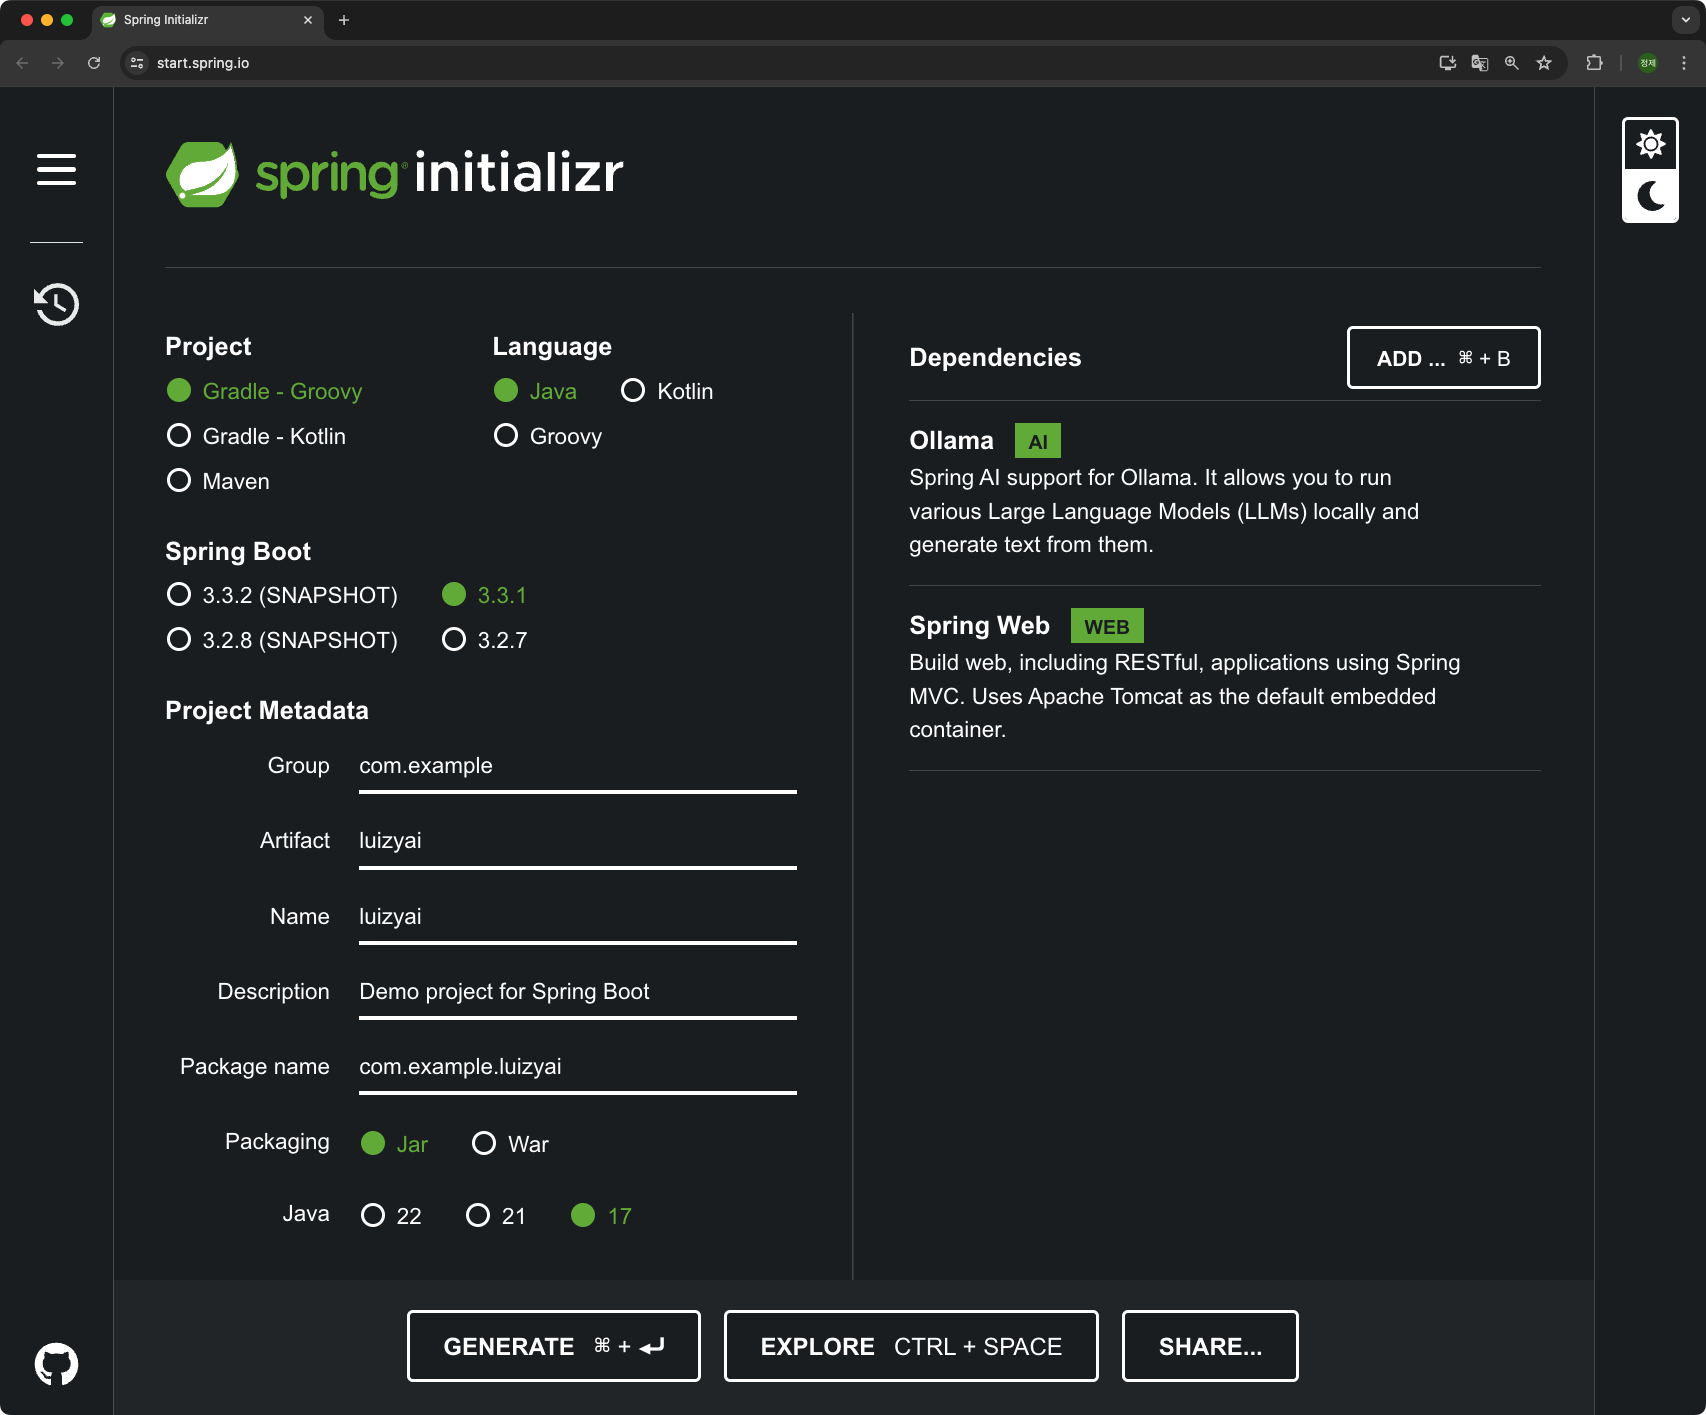Select Java version 22
Image resolution: width=1706 pixels, height=1415 pixels.
pyautogui.click(x=391, y=1216)
